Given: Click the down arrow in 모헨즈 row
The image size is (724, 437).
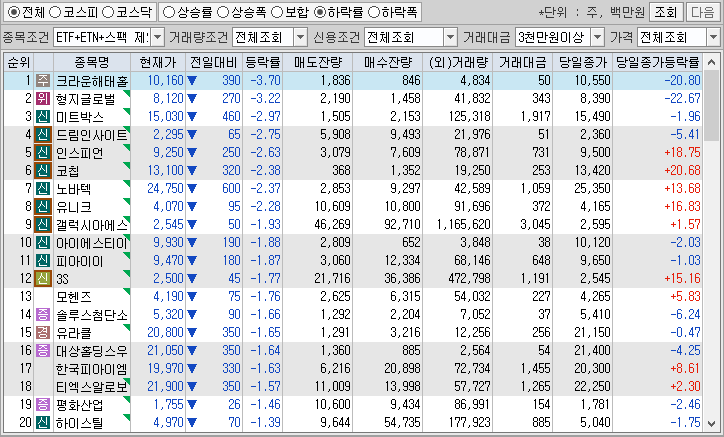Looking at the screenshot, I should pyautogui.click(x=192, y=297).
